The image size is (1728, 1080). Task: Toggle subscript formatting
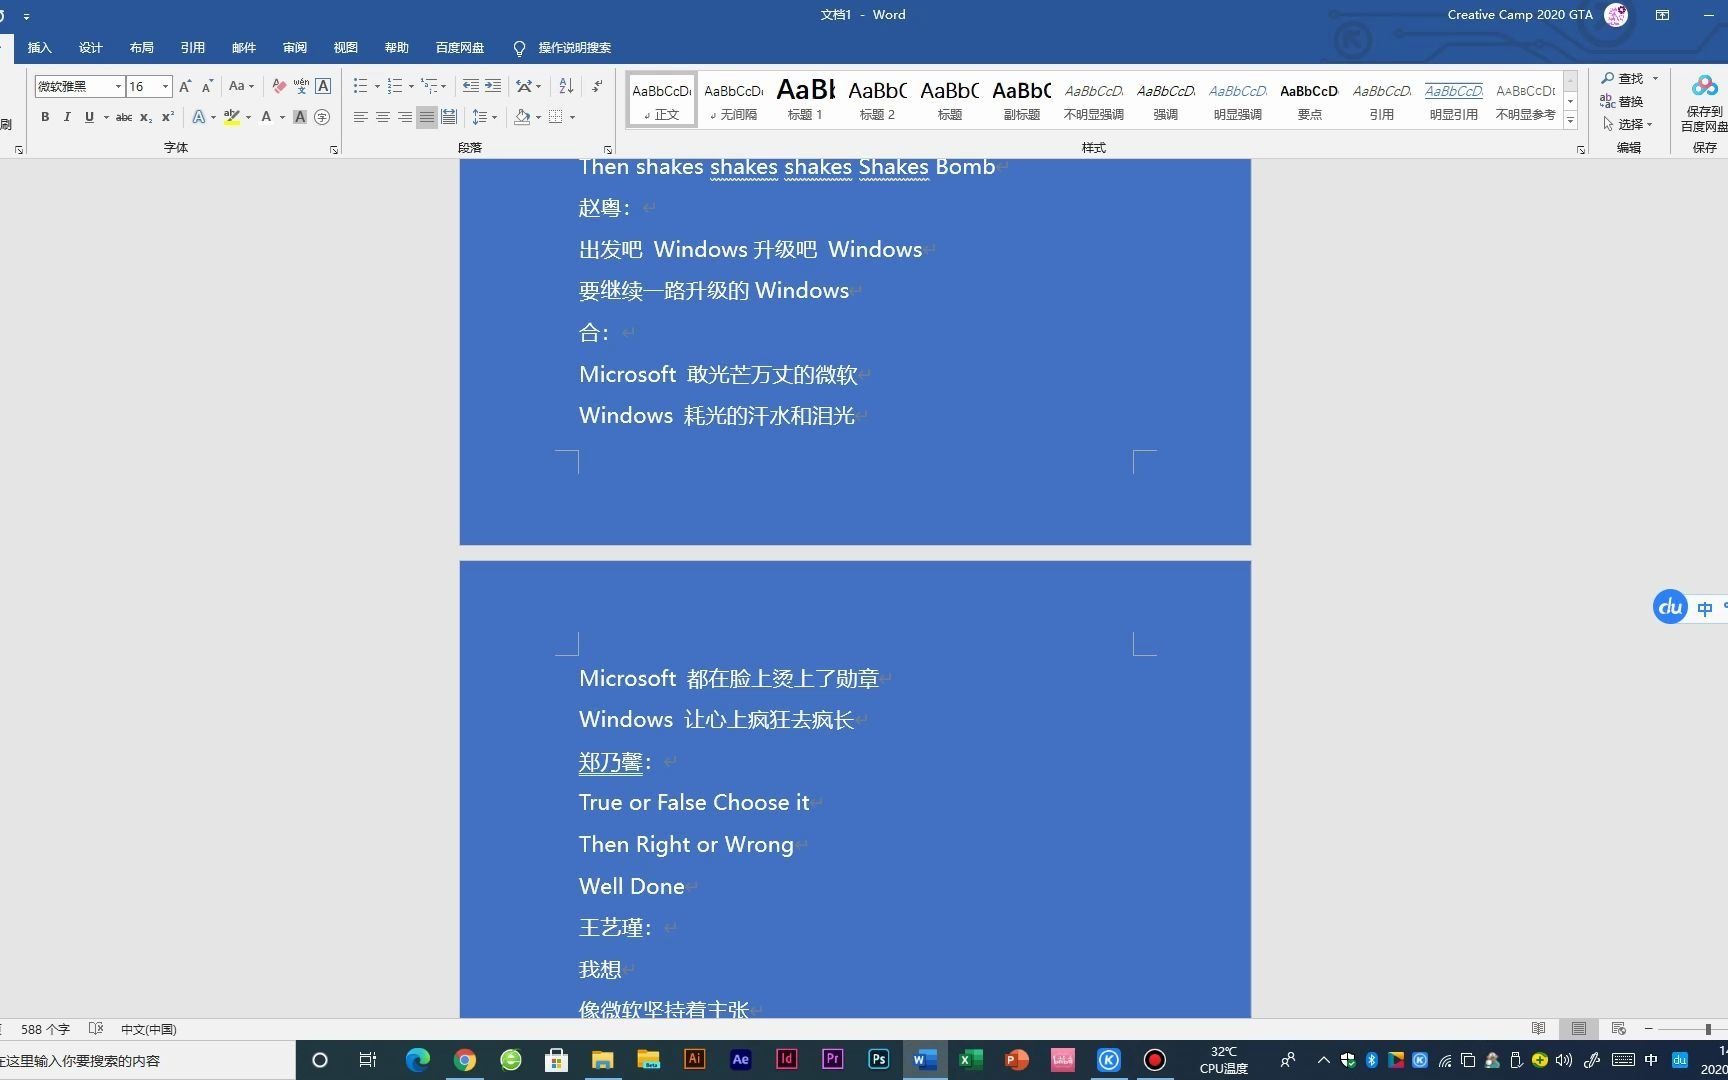[146, 117]
